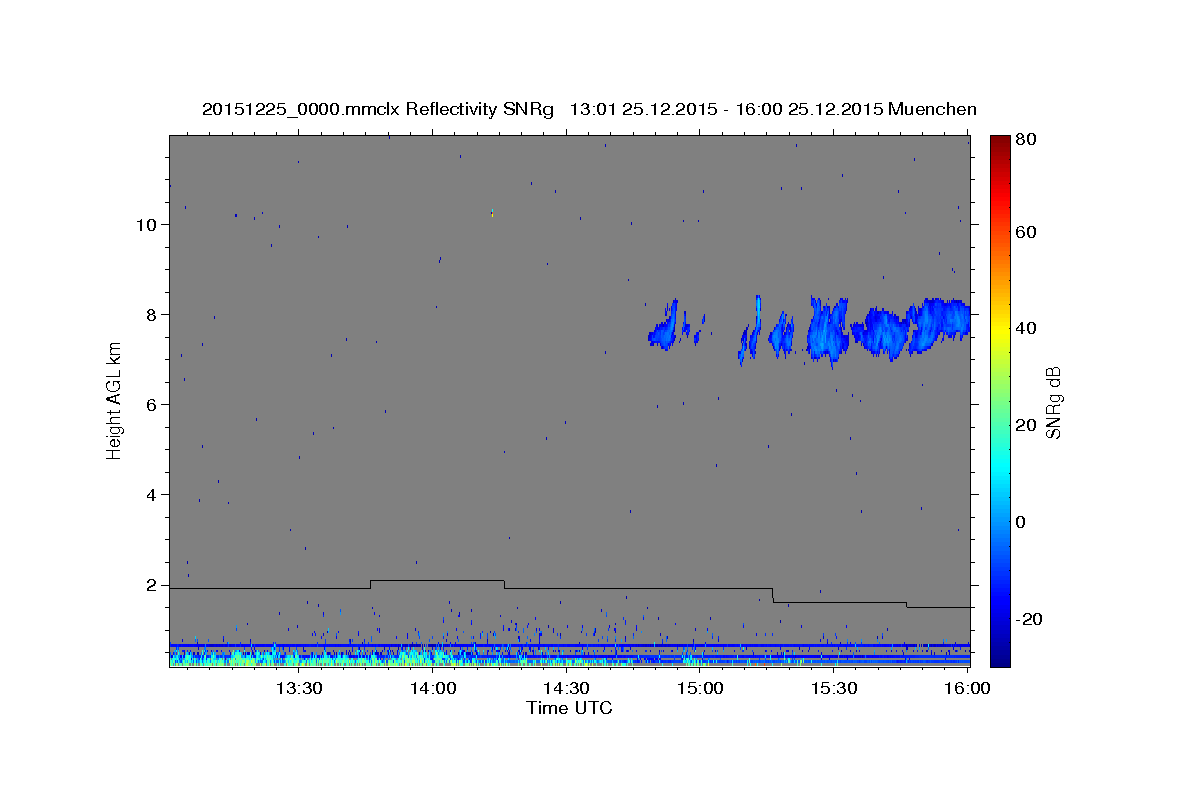
Task: Click the colorbar value -20
Action: (x=1028, y=619)
